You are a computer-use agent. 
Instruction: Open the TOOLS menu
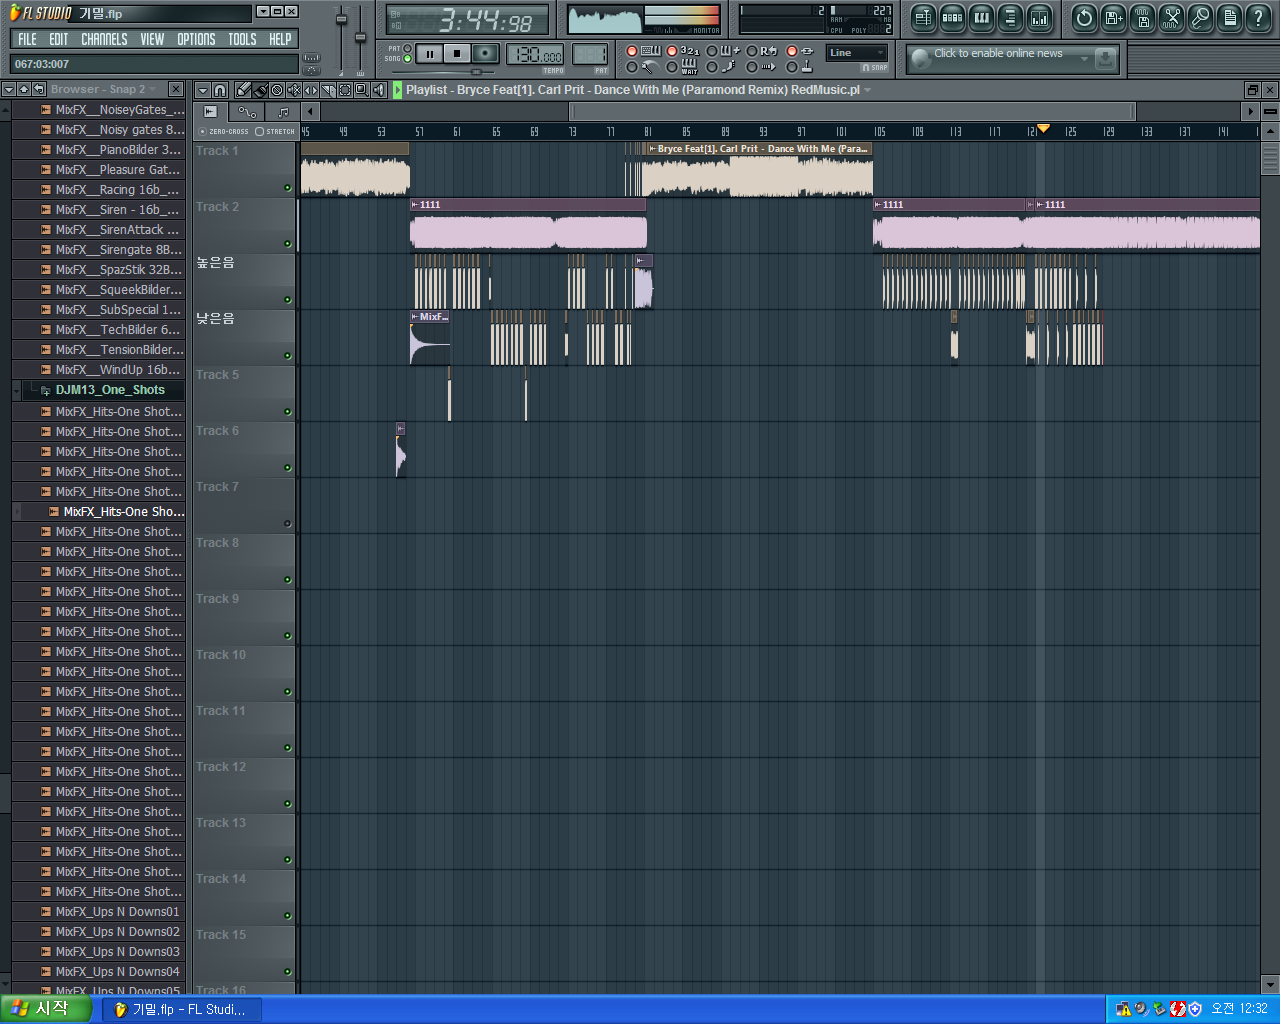coord(242,39)
